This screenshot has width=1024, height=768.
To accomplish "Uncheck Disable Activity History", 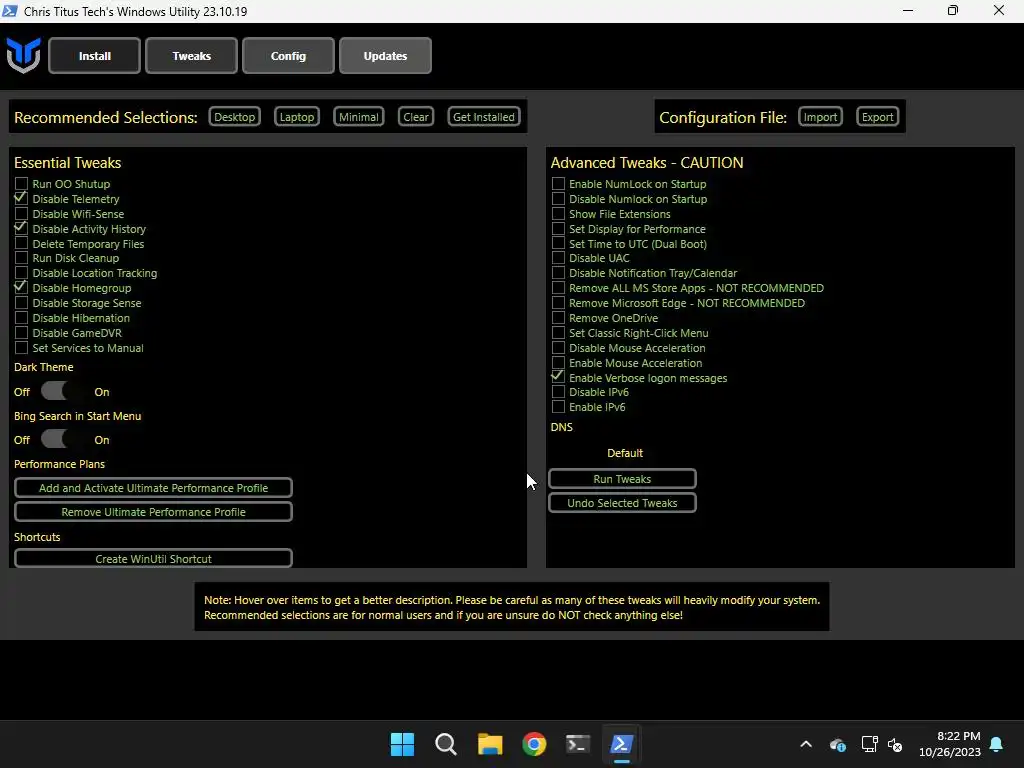I will click(22, 229).
